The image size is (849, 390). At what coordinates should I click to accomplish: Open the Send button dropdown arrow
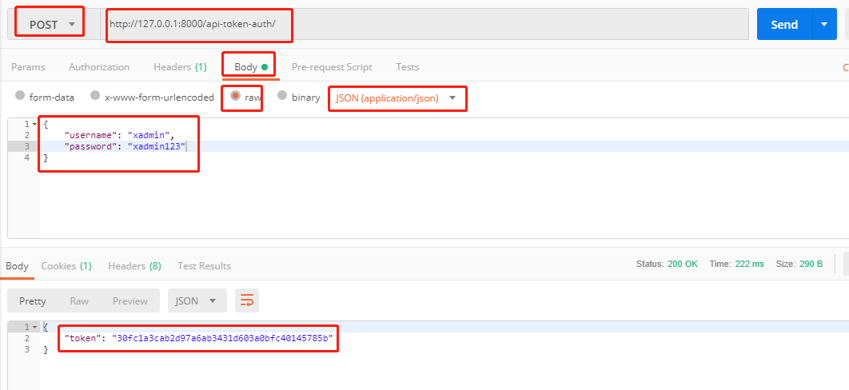point(824,24)
